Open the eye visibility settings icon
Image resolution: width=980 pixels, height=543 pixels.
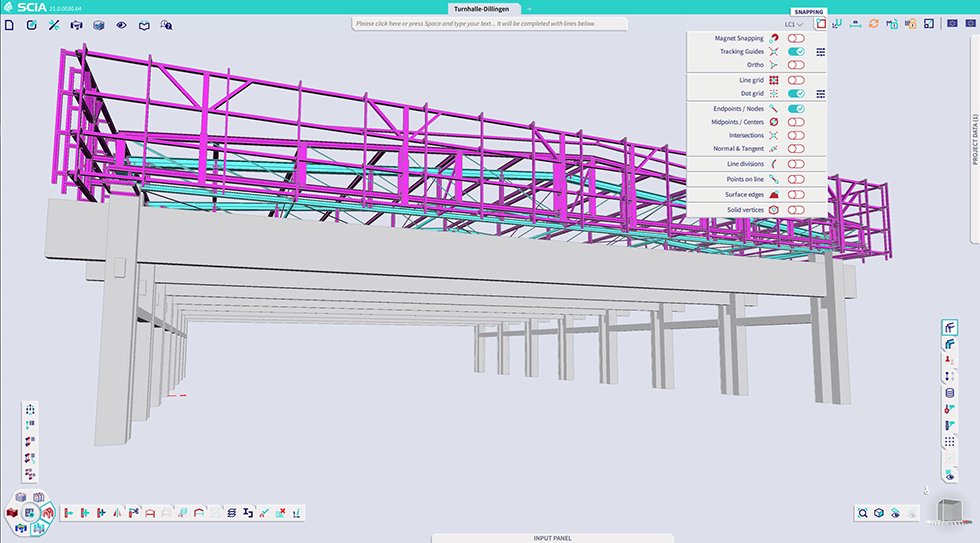point(121,24)
